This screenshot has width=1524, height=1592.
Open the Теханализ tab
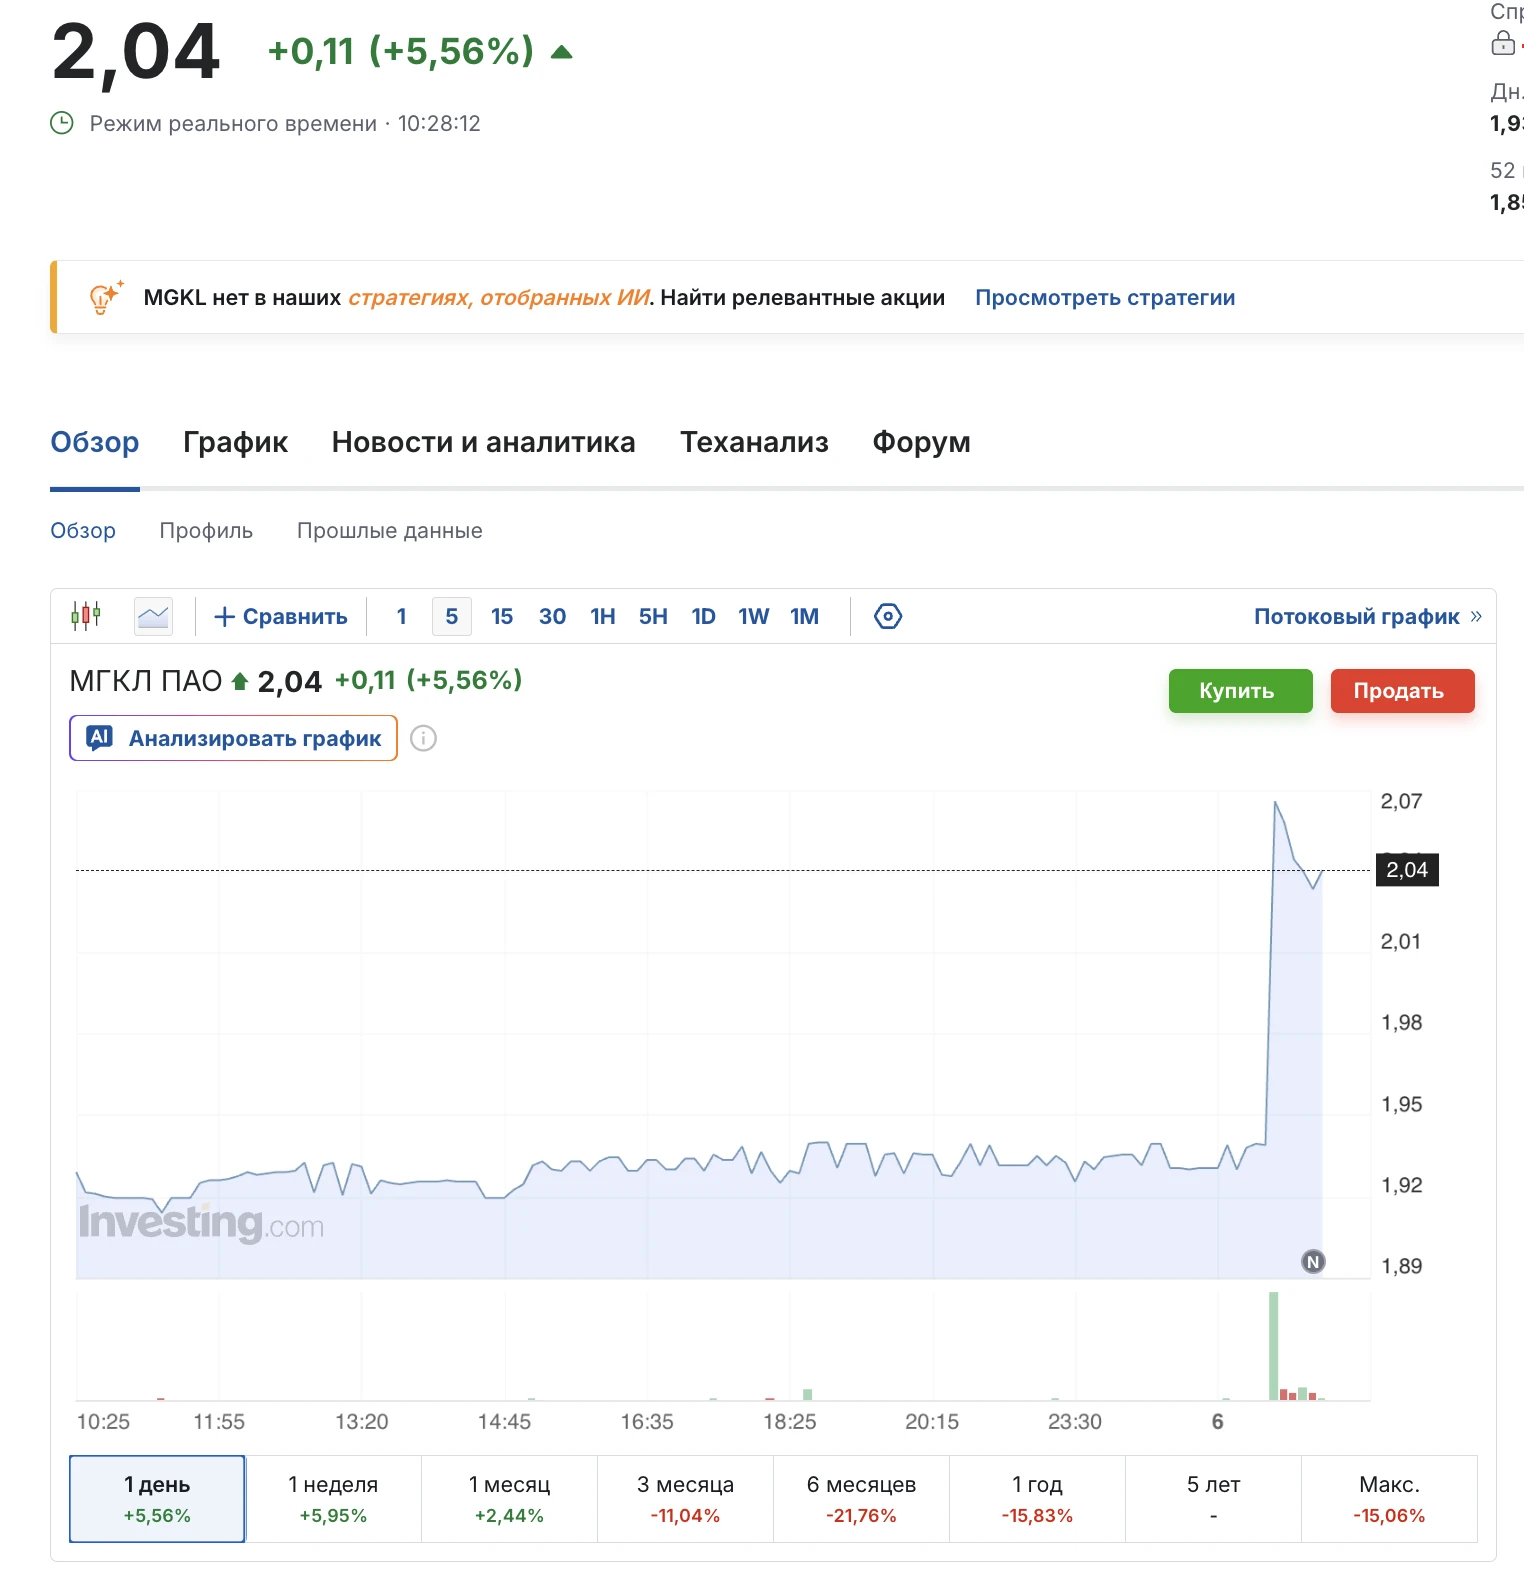(755, 442)
